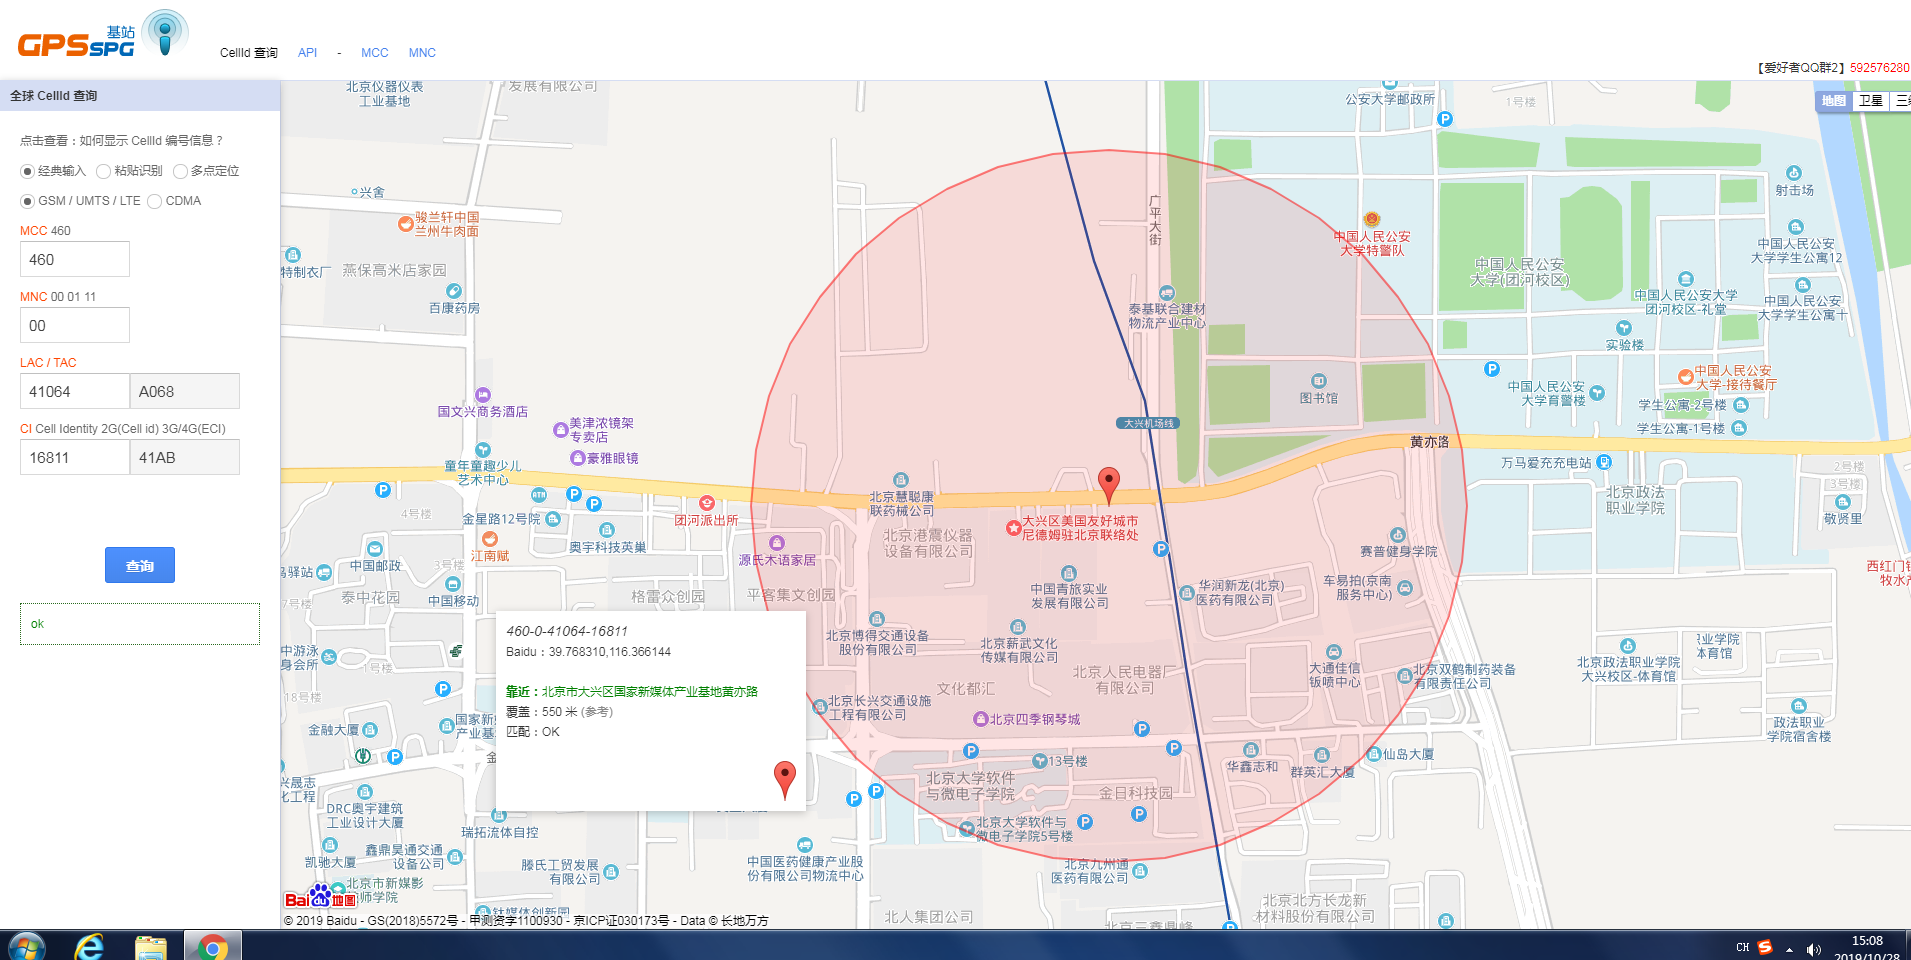
Task: Click the 中国人民公安大学-接待餐厅 restaurant icon
Action: [1686, 377]
